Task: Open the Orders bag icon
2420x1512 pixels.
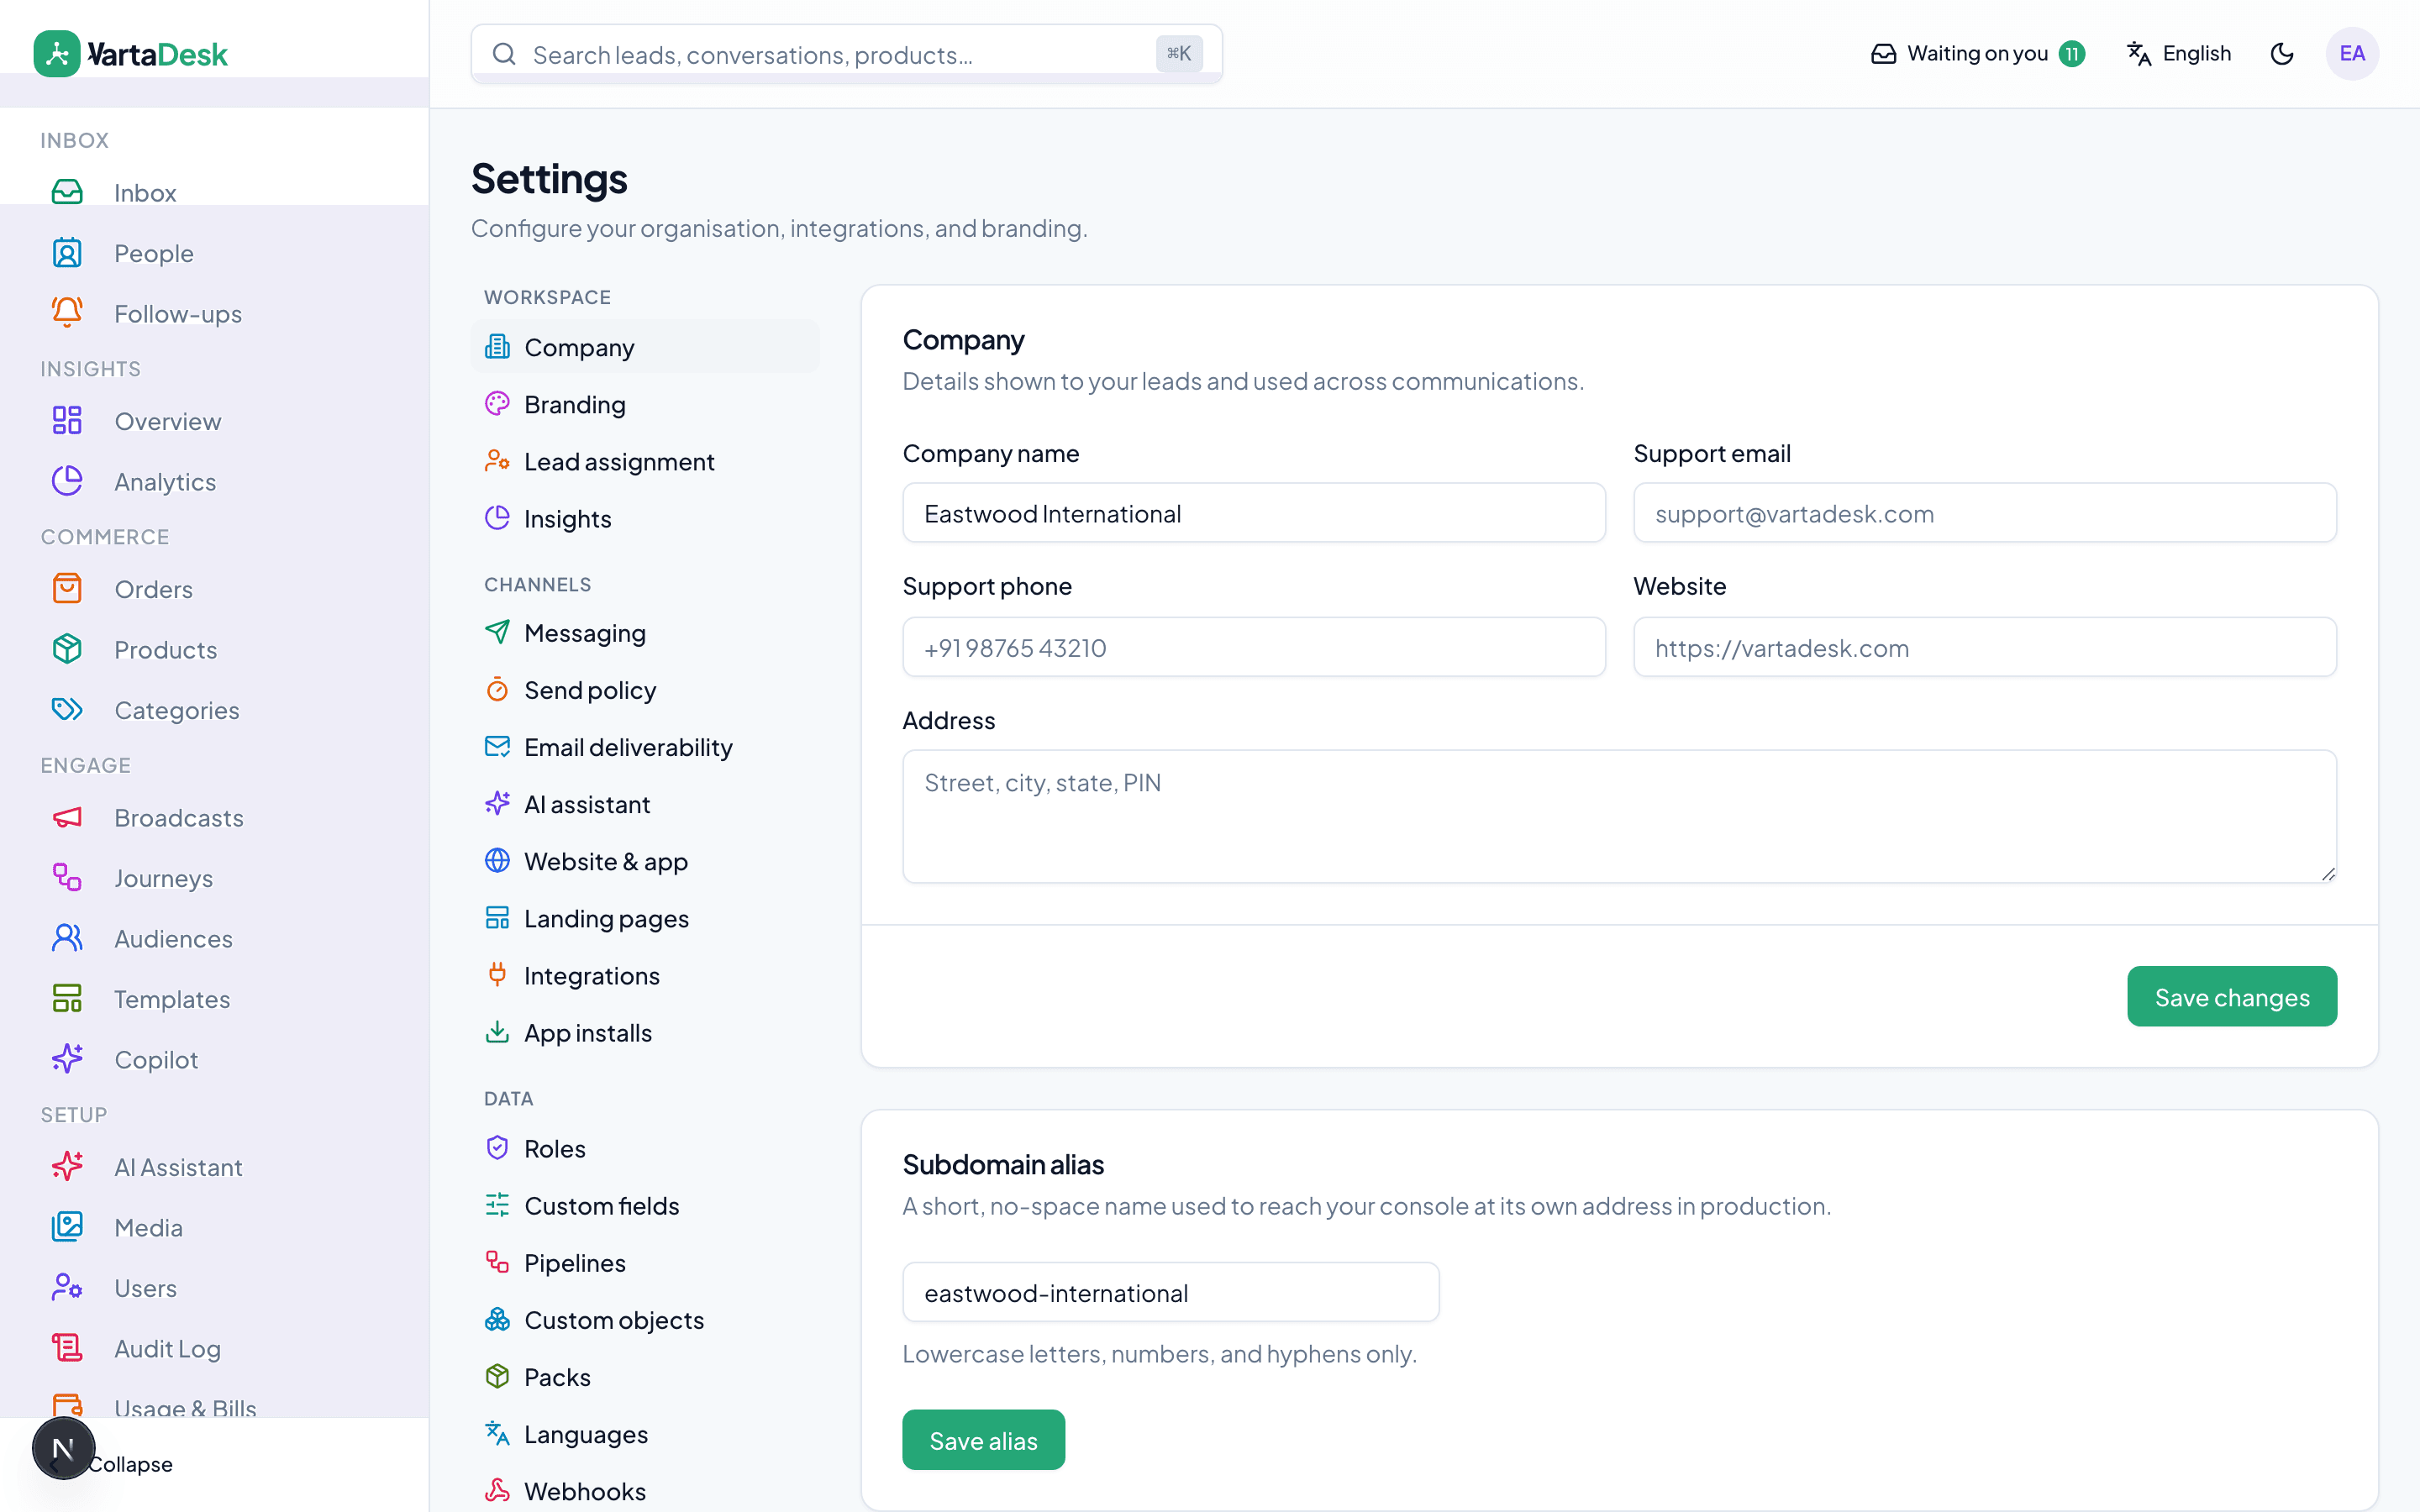Action: (x=67, y=589)
